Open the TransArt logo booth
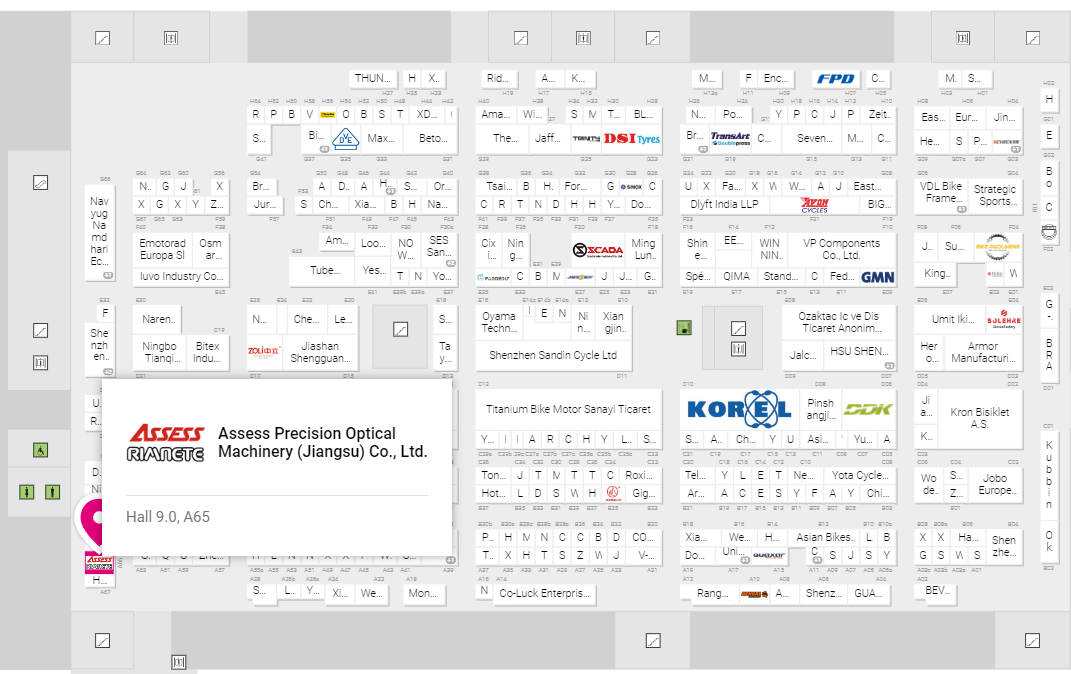The width and height of the screenshot is (1071, 674). pos(730,139)
